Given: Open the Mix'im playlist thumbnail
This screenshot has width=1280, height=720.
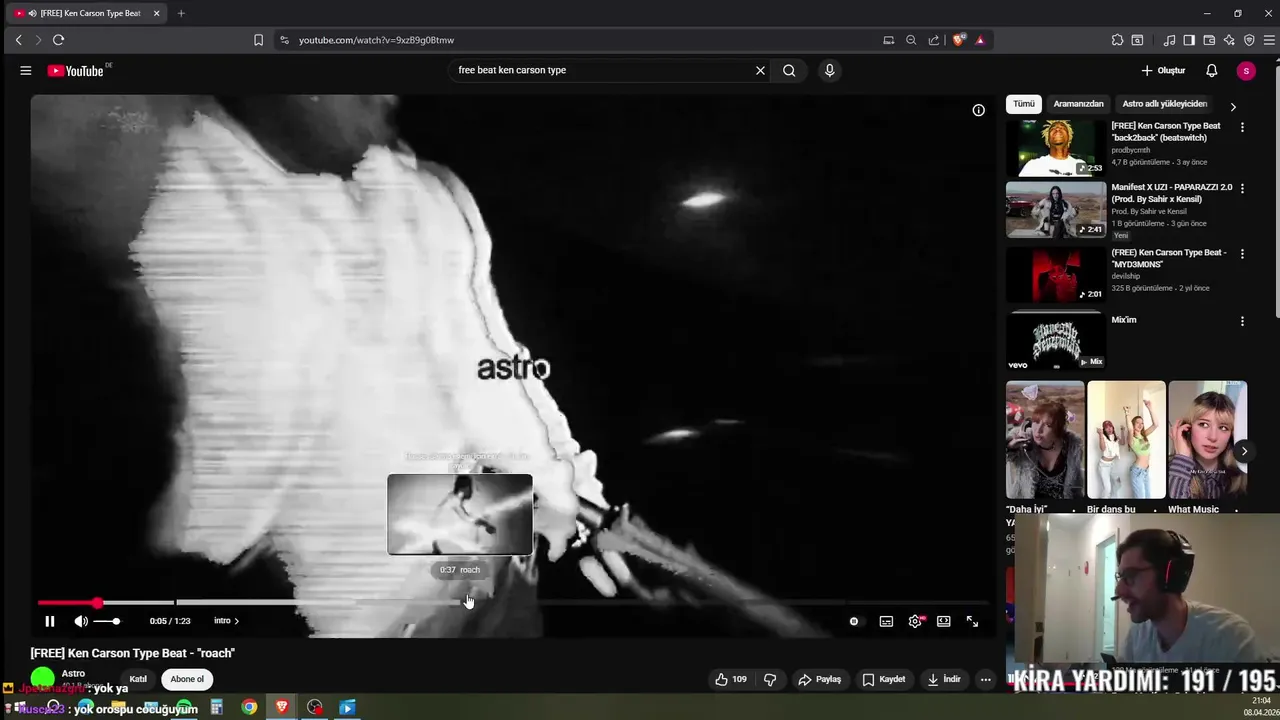Looking at the screenshot, I should click(1056, 341).
